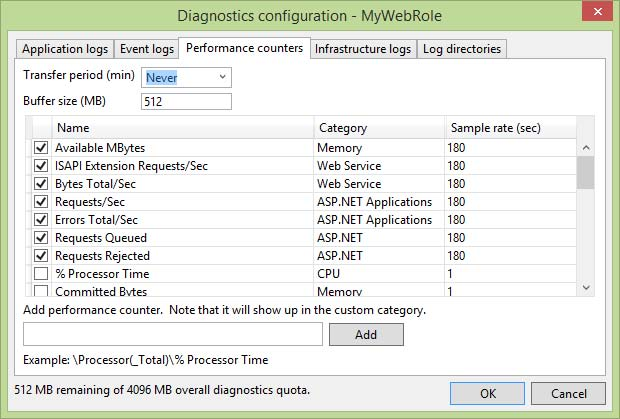
Task: Toggle the Errors Total/Sec checkbox
Action: click(x=41, y=220)
